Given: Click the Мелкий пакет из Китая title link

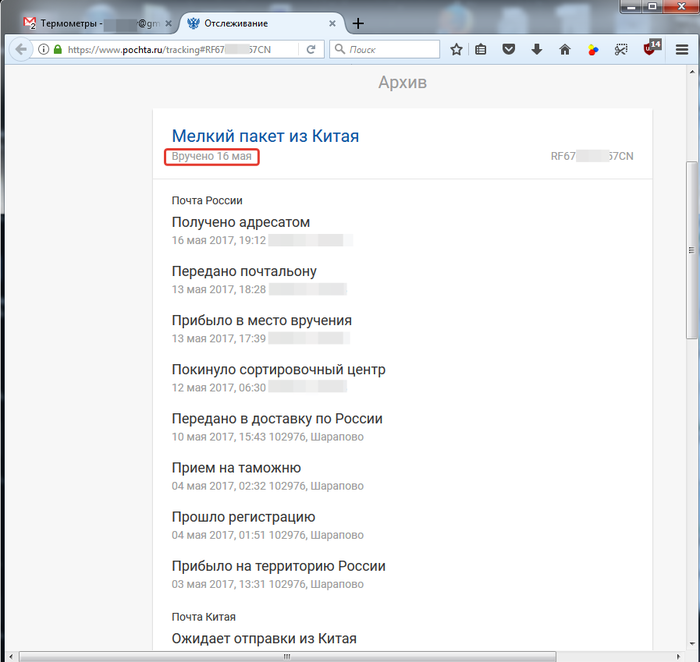Looking at the screenshot, I should click(x=265, y=136).
